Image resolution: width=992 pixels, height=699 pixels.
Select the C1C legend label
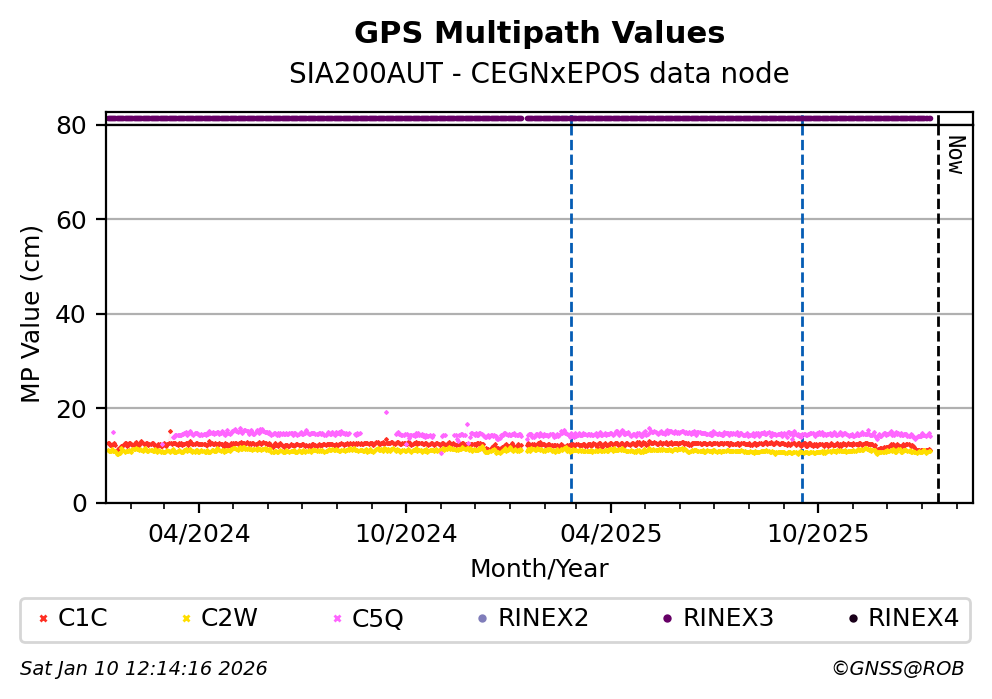82,619
